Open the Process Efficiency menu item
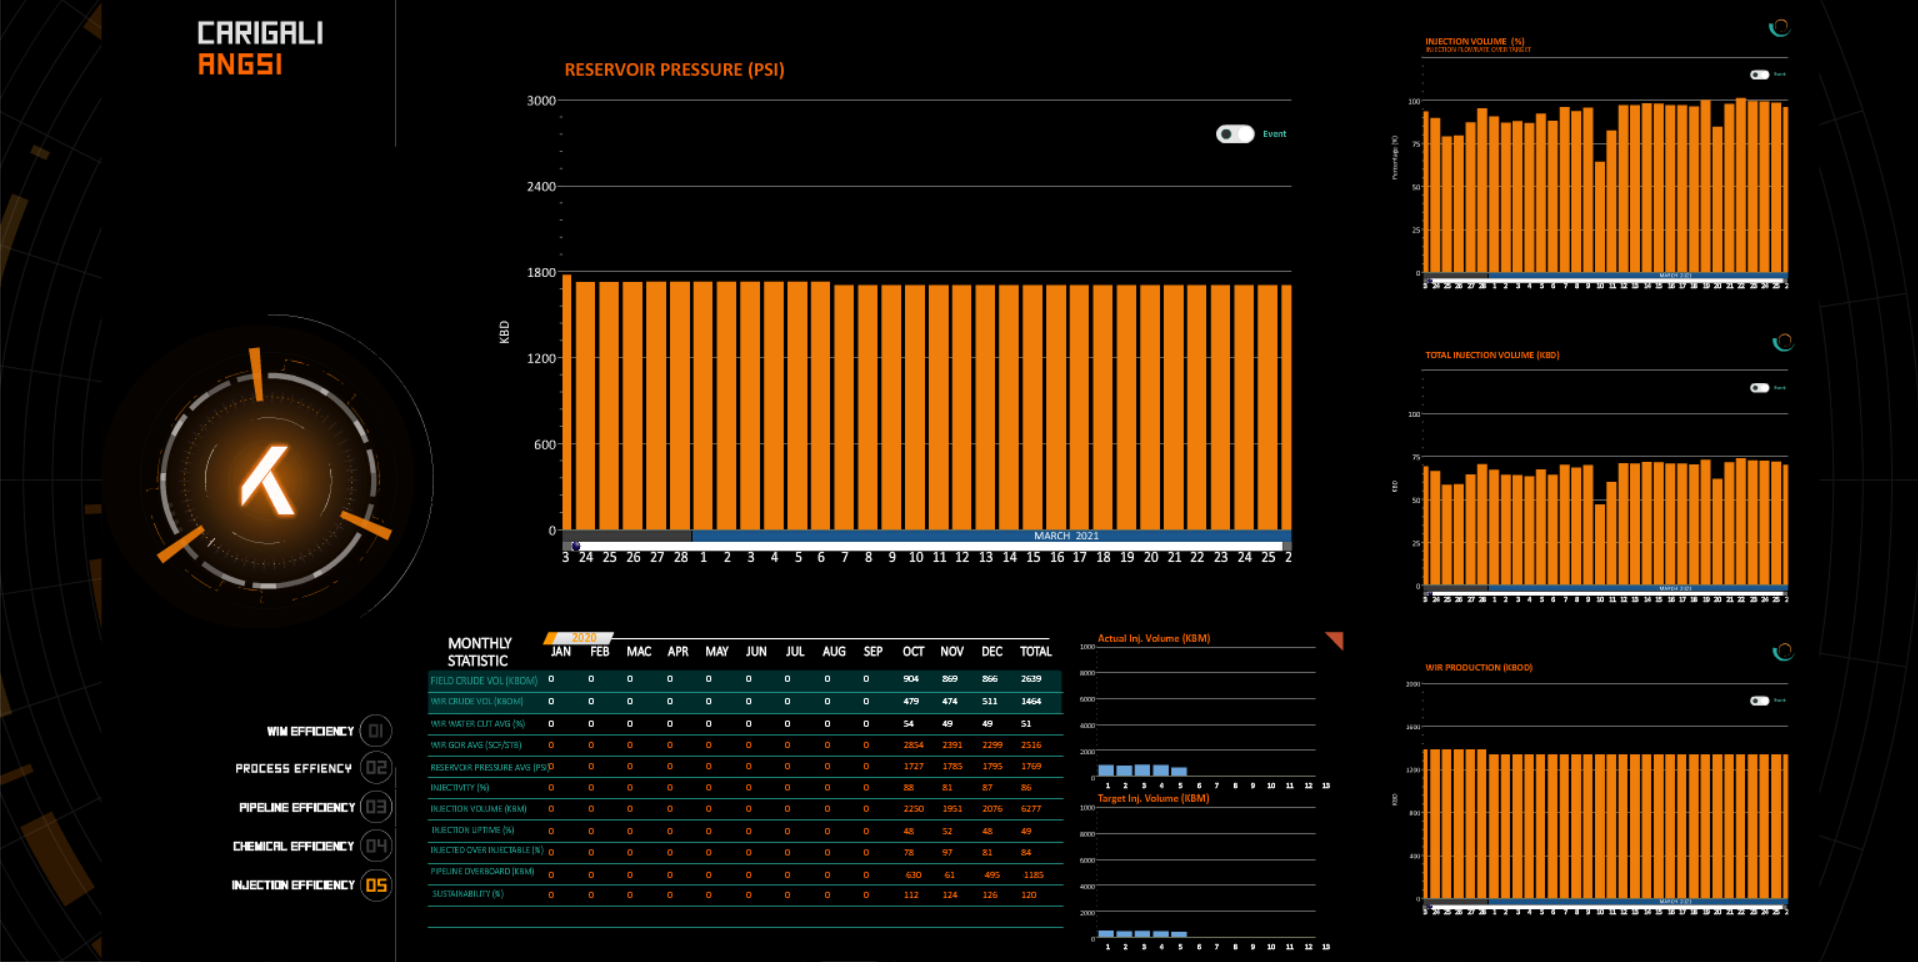Screen dimensions: 1918x962 [293, 768]
